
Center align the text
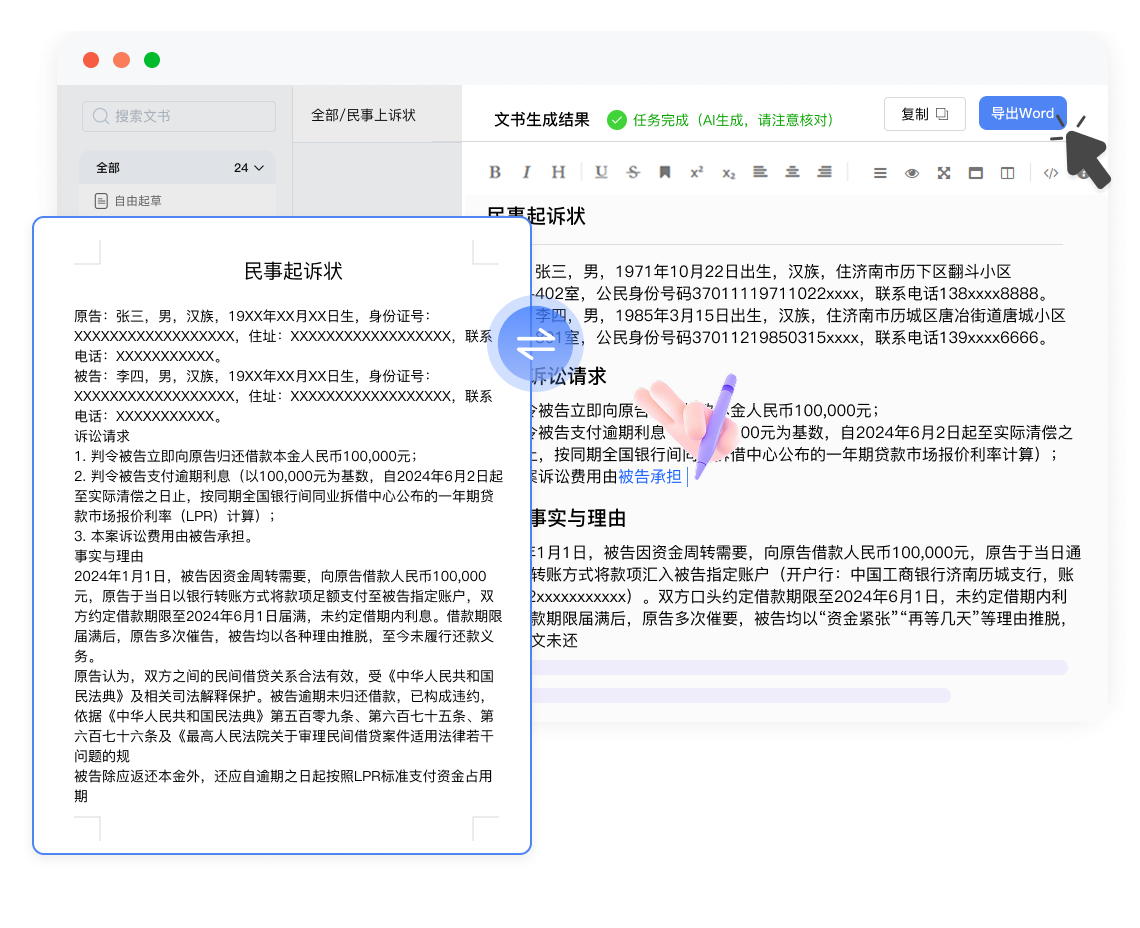pyautogui.click(x=792, y=172)
